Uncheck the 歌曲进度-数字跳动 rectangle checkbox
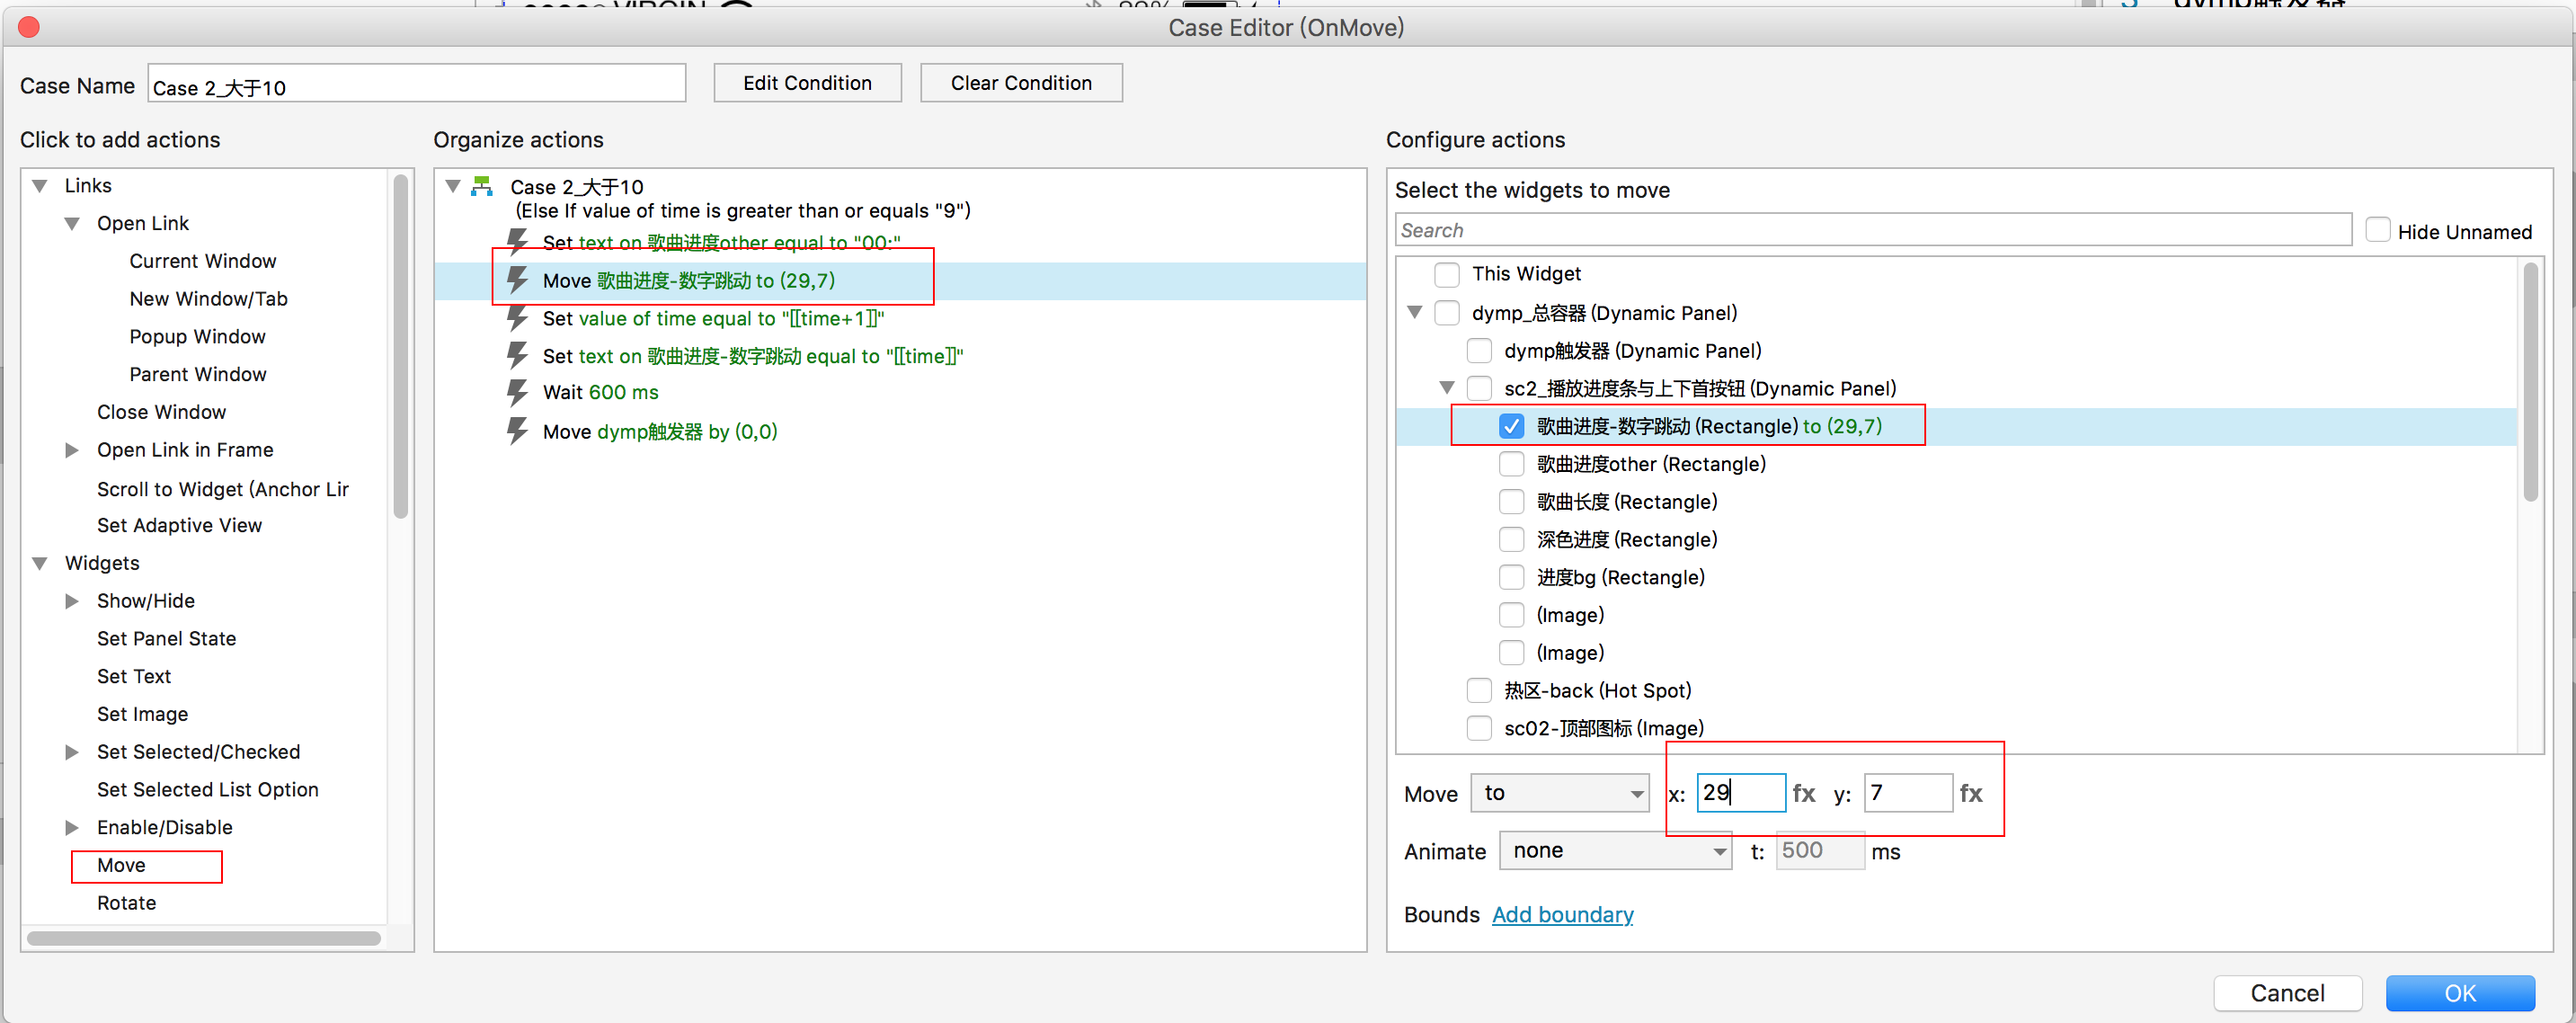2576x1023 pixels. tap(1511, 426)
